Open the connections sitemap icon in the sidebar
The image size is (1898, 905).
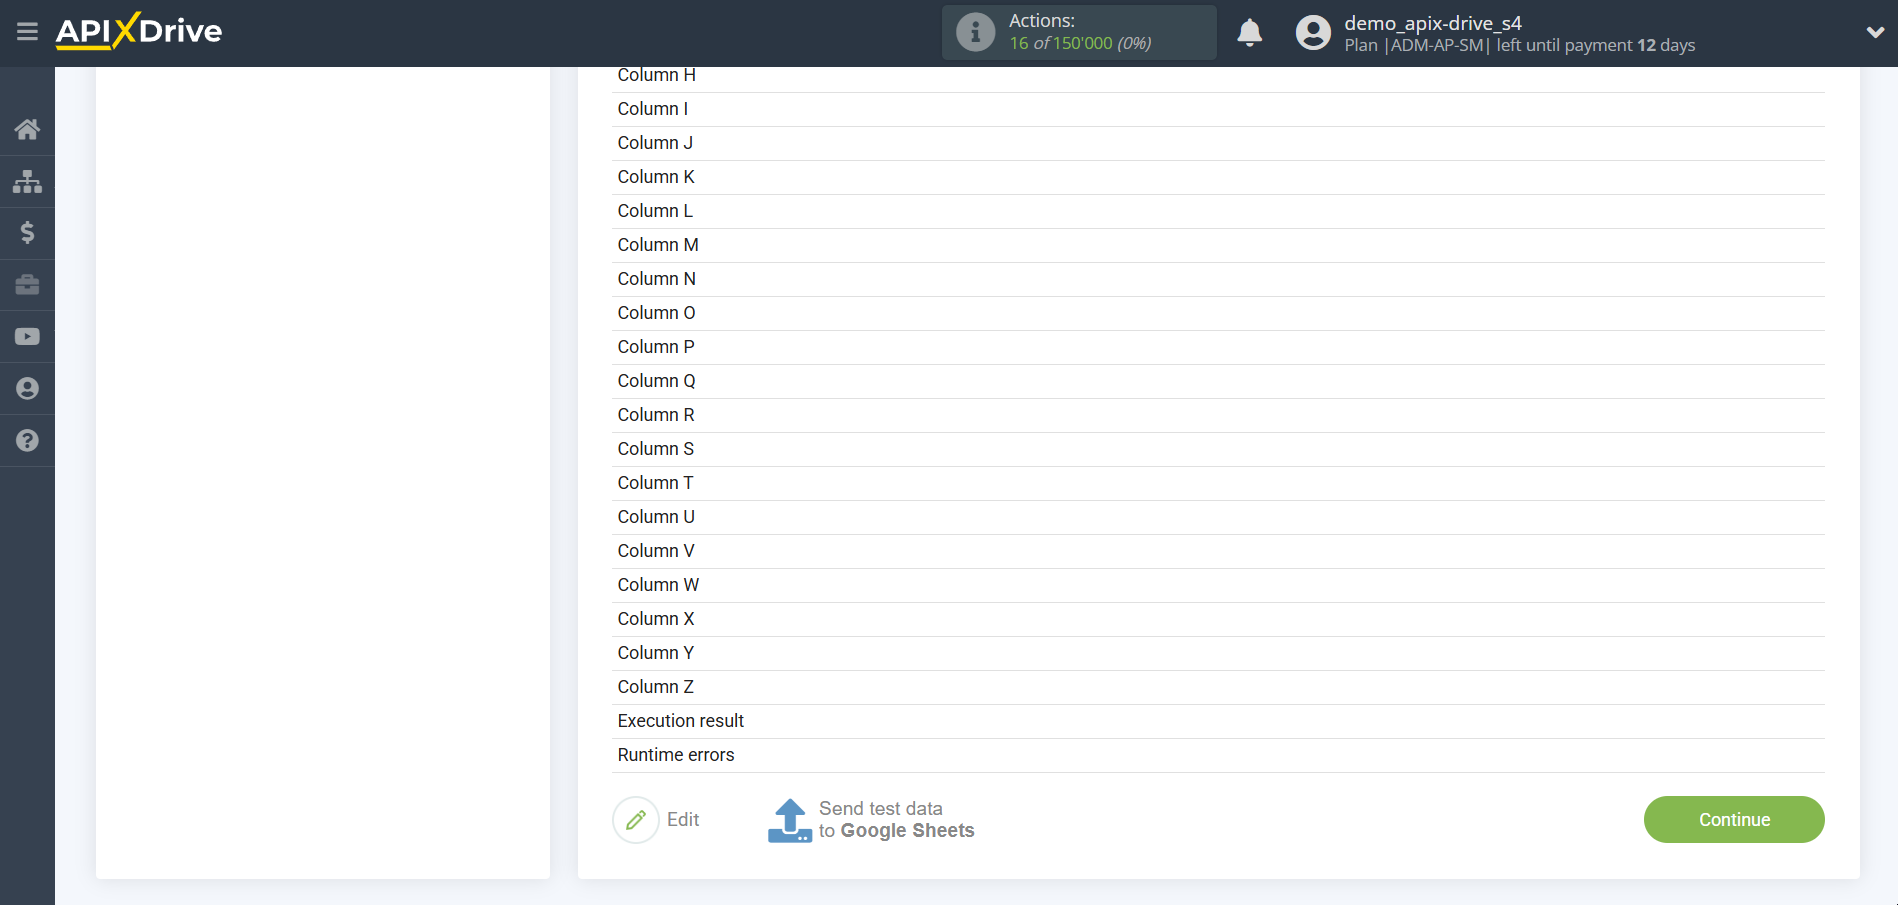[x=27, y=181]
